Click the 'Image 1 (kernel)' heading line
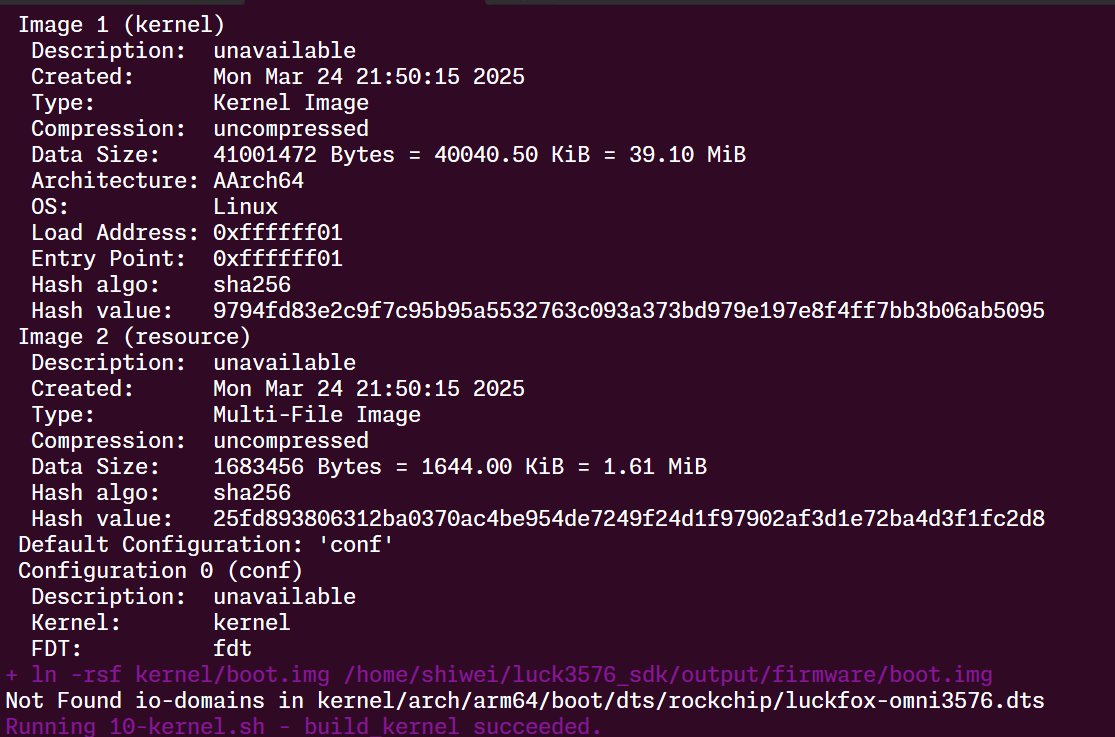This screenshot has width=1115, height=737. tap(122, 25)
